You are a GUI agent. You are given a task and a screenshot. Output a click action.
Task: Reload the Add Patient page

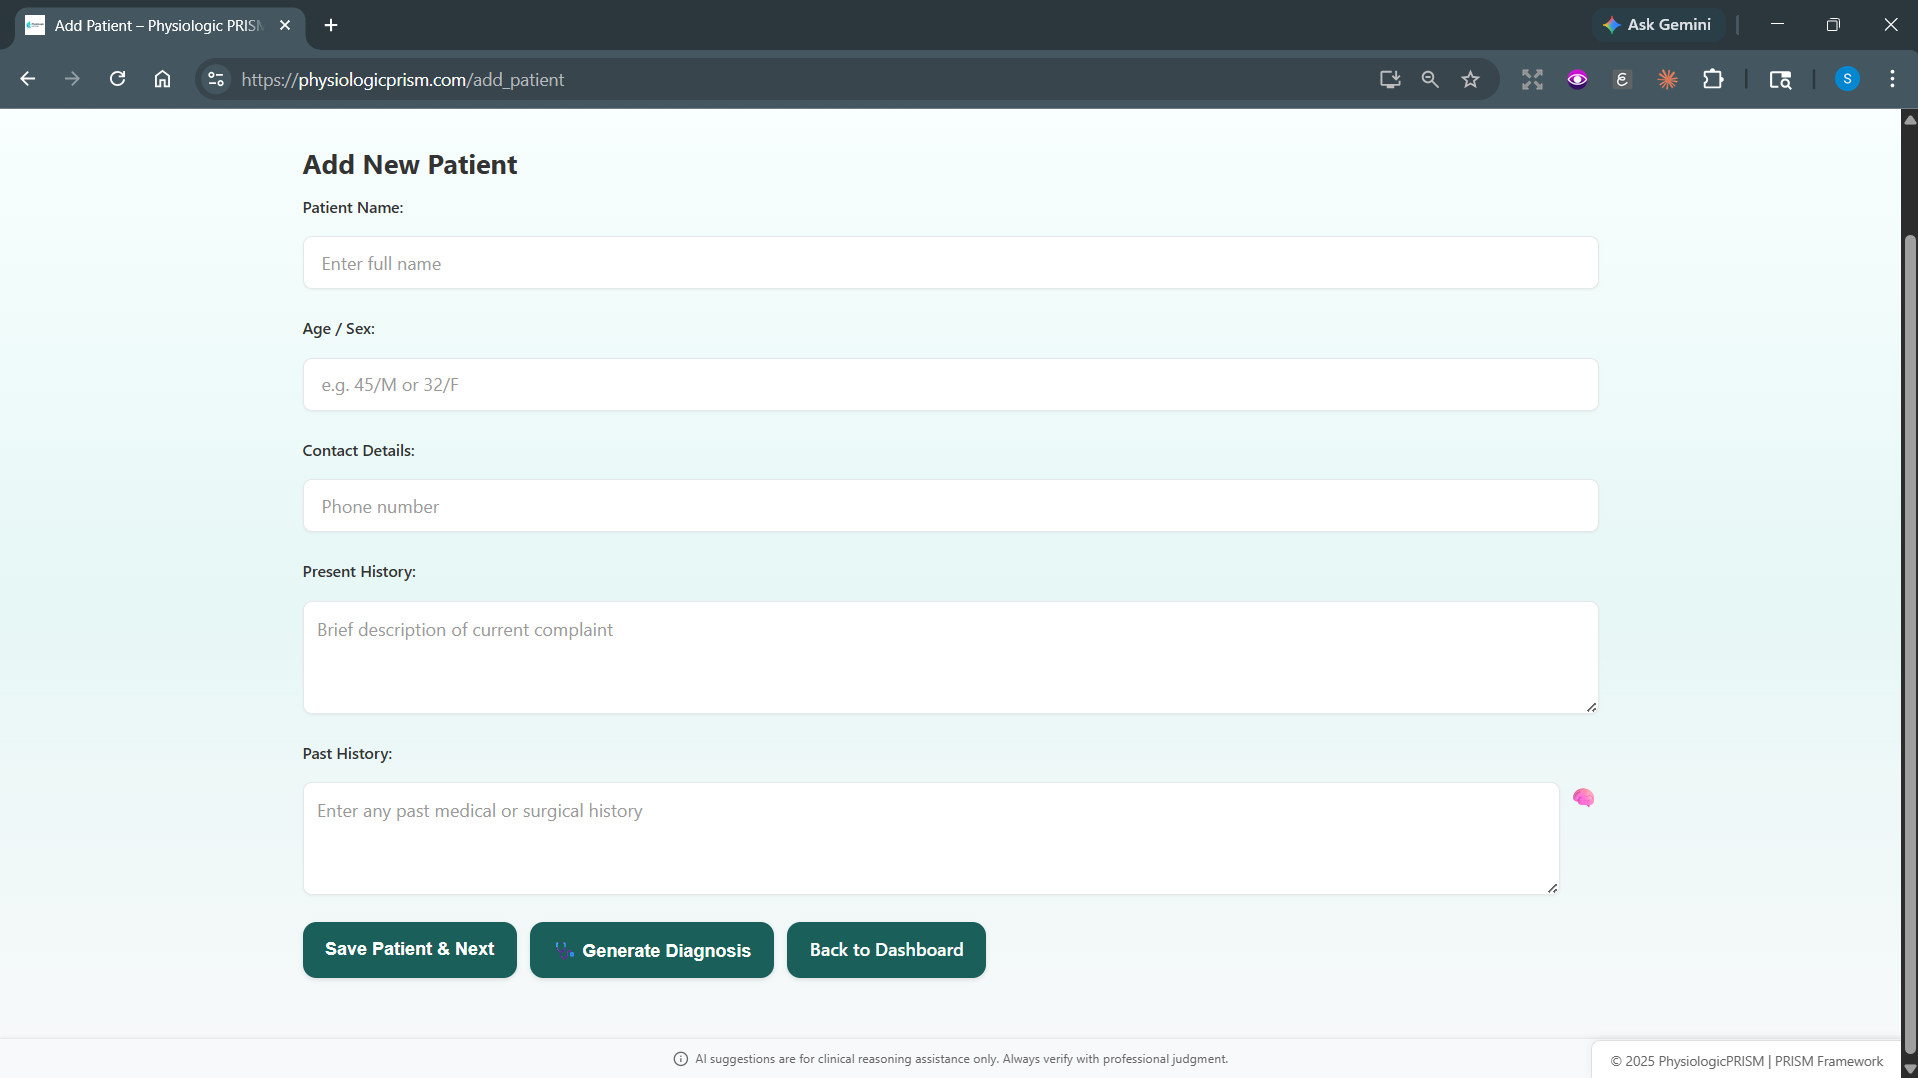click(x=117, y=79)
